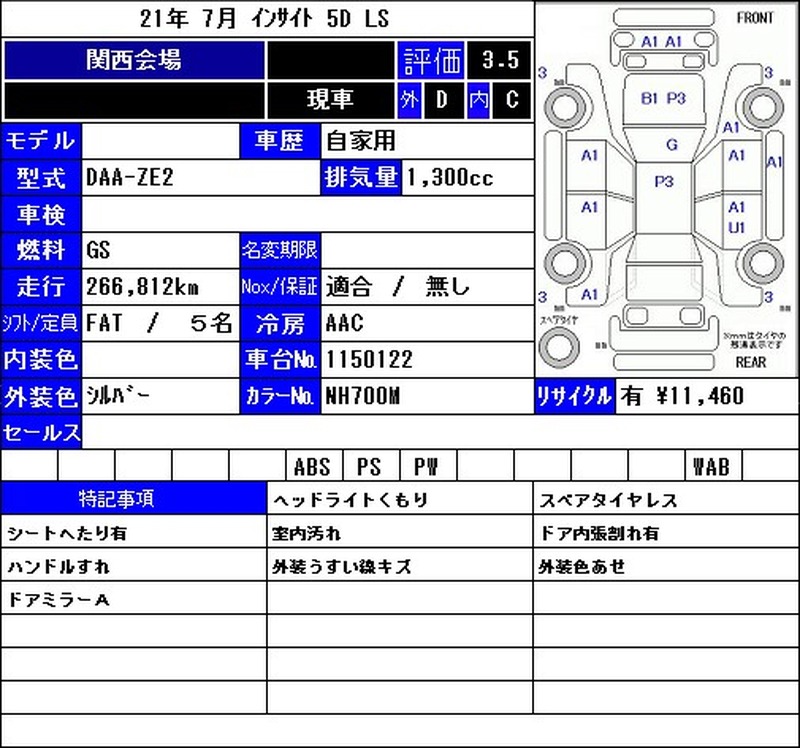Click the REAR label on car diagram
This screenshot has height=748, width=800.
point(751,362)
